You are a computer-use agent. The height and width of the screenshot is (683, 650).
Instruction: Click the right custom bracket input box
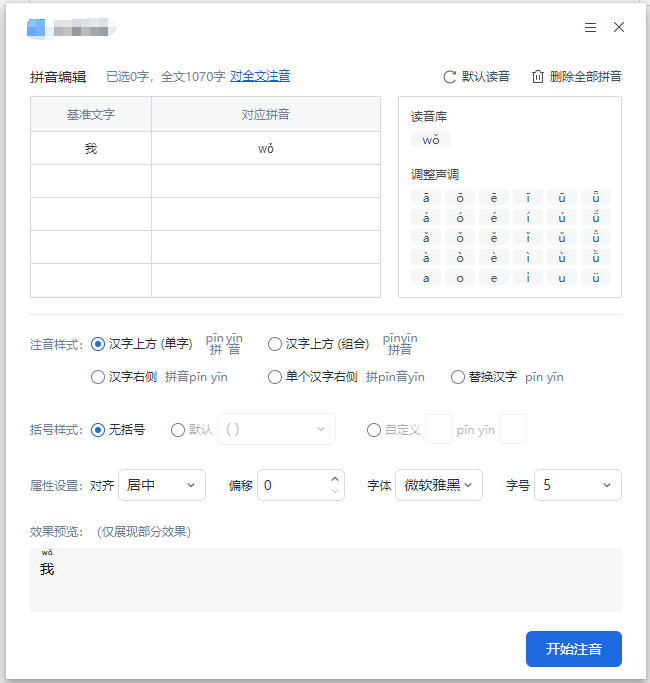[x=513, y=429]
